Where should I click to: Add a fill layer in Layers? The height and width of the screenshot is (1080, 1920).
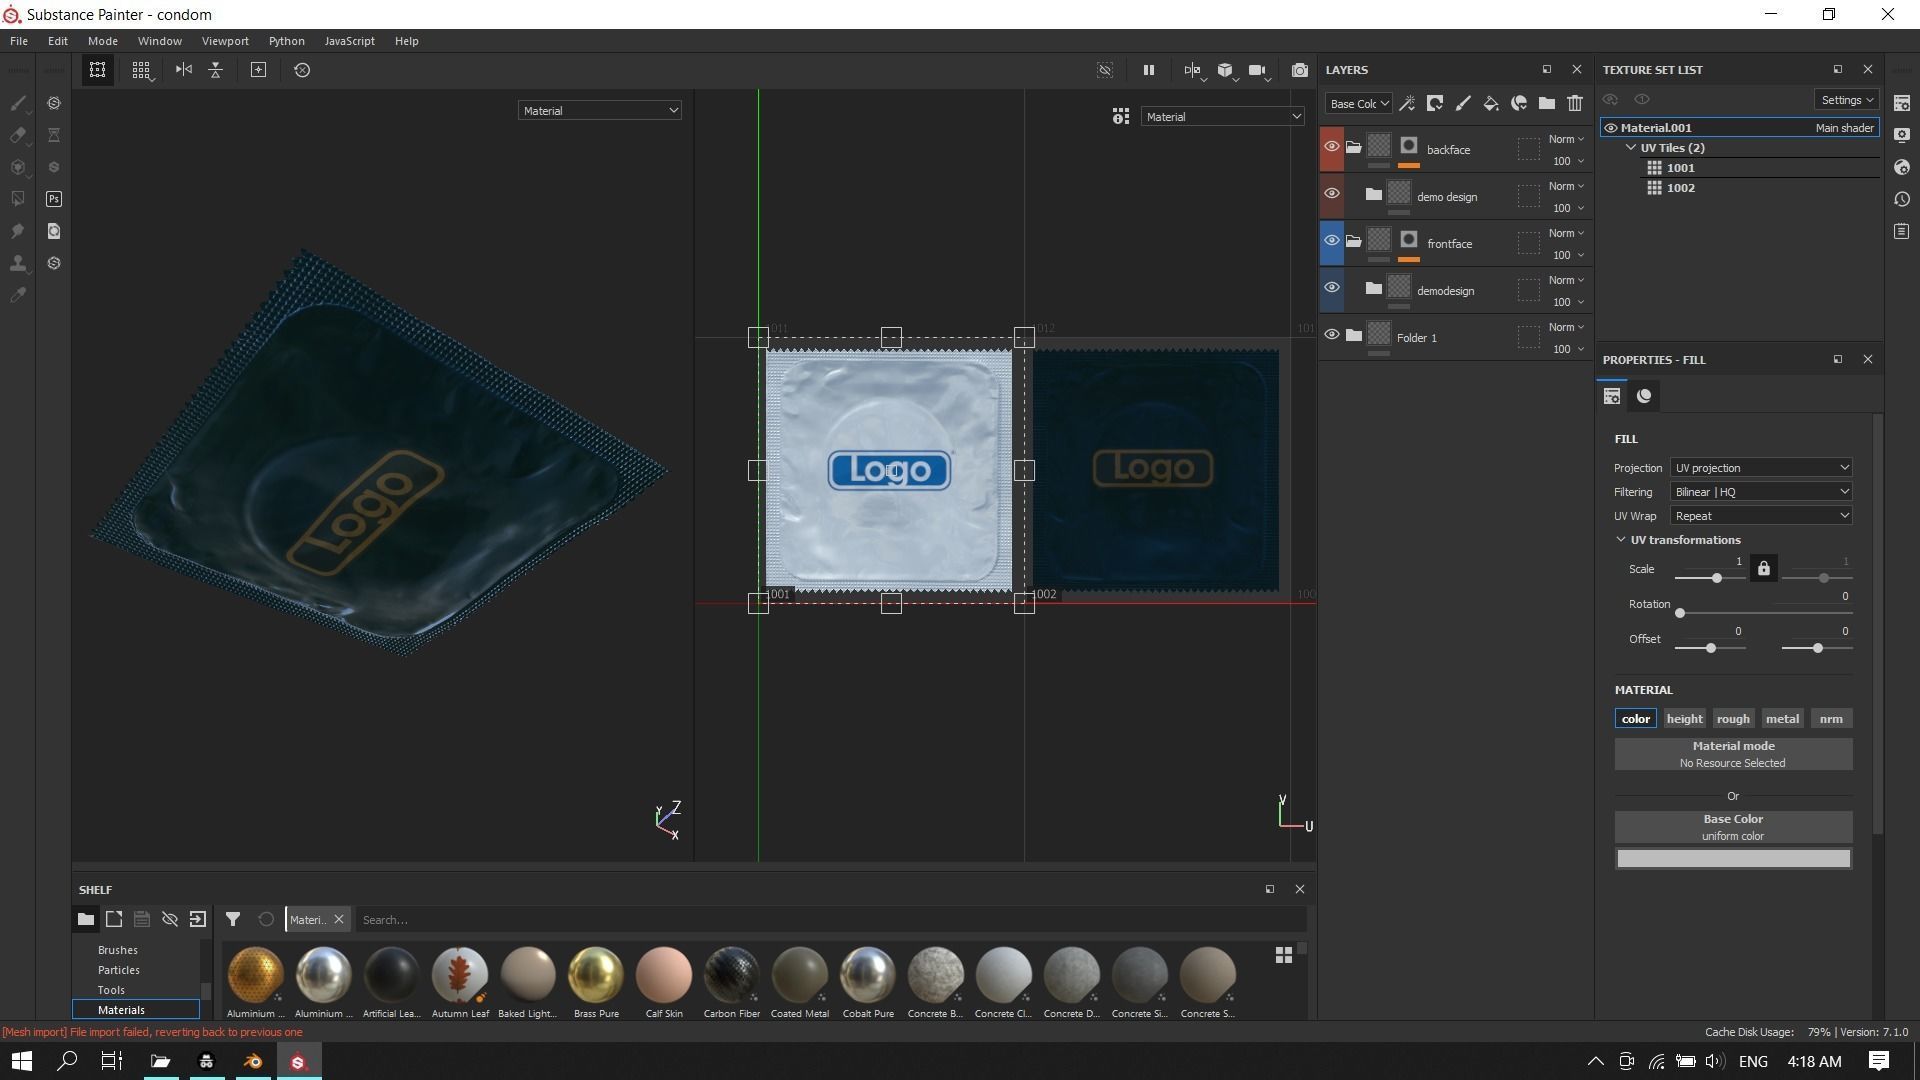[x=1490, y=103]
